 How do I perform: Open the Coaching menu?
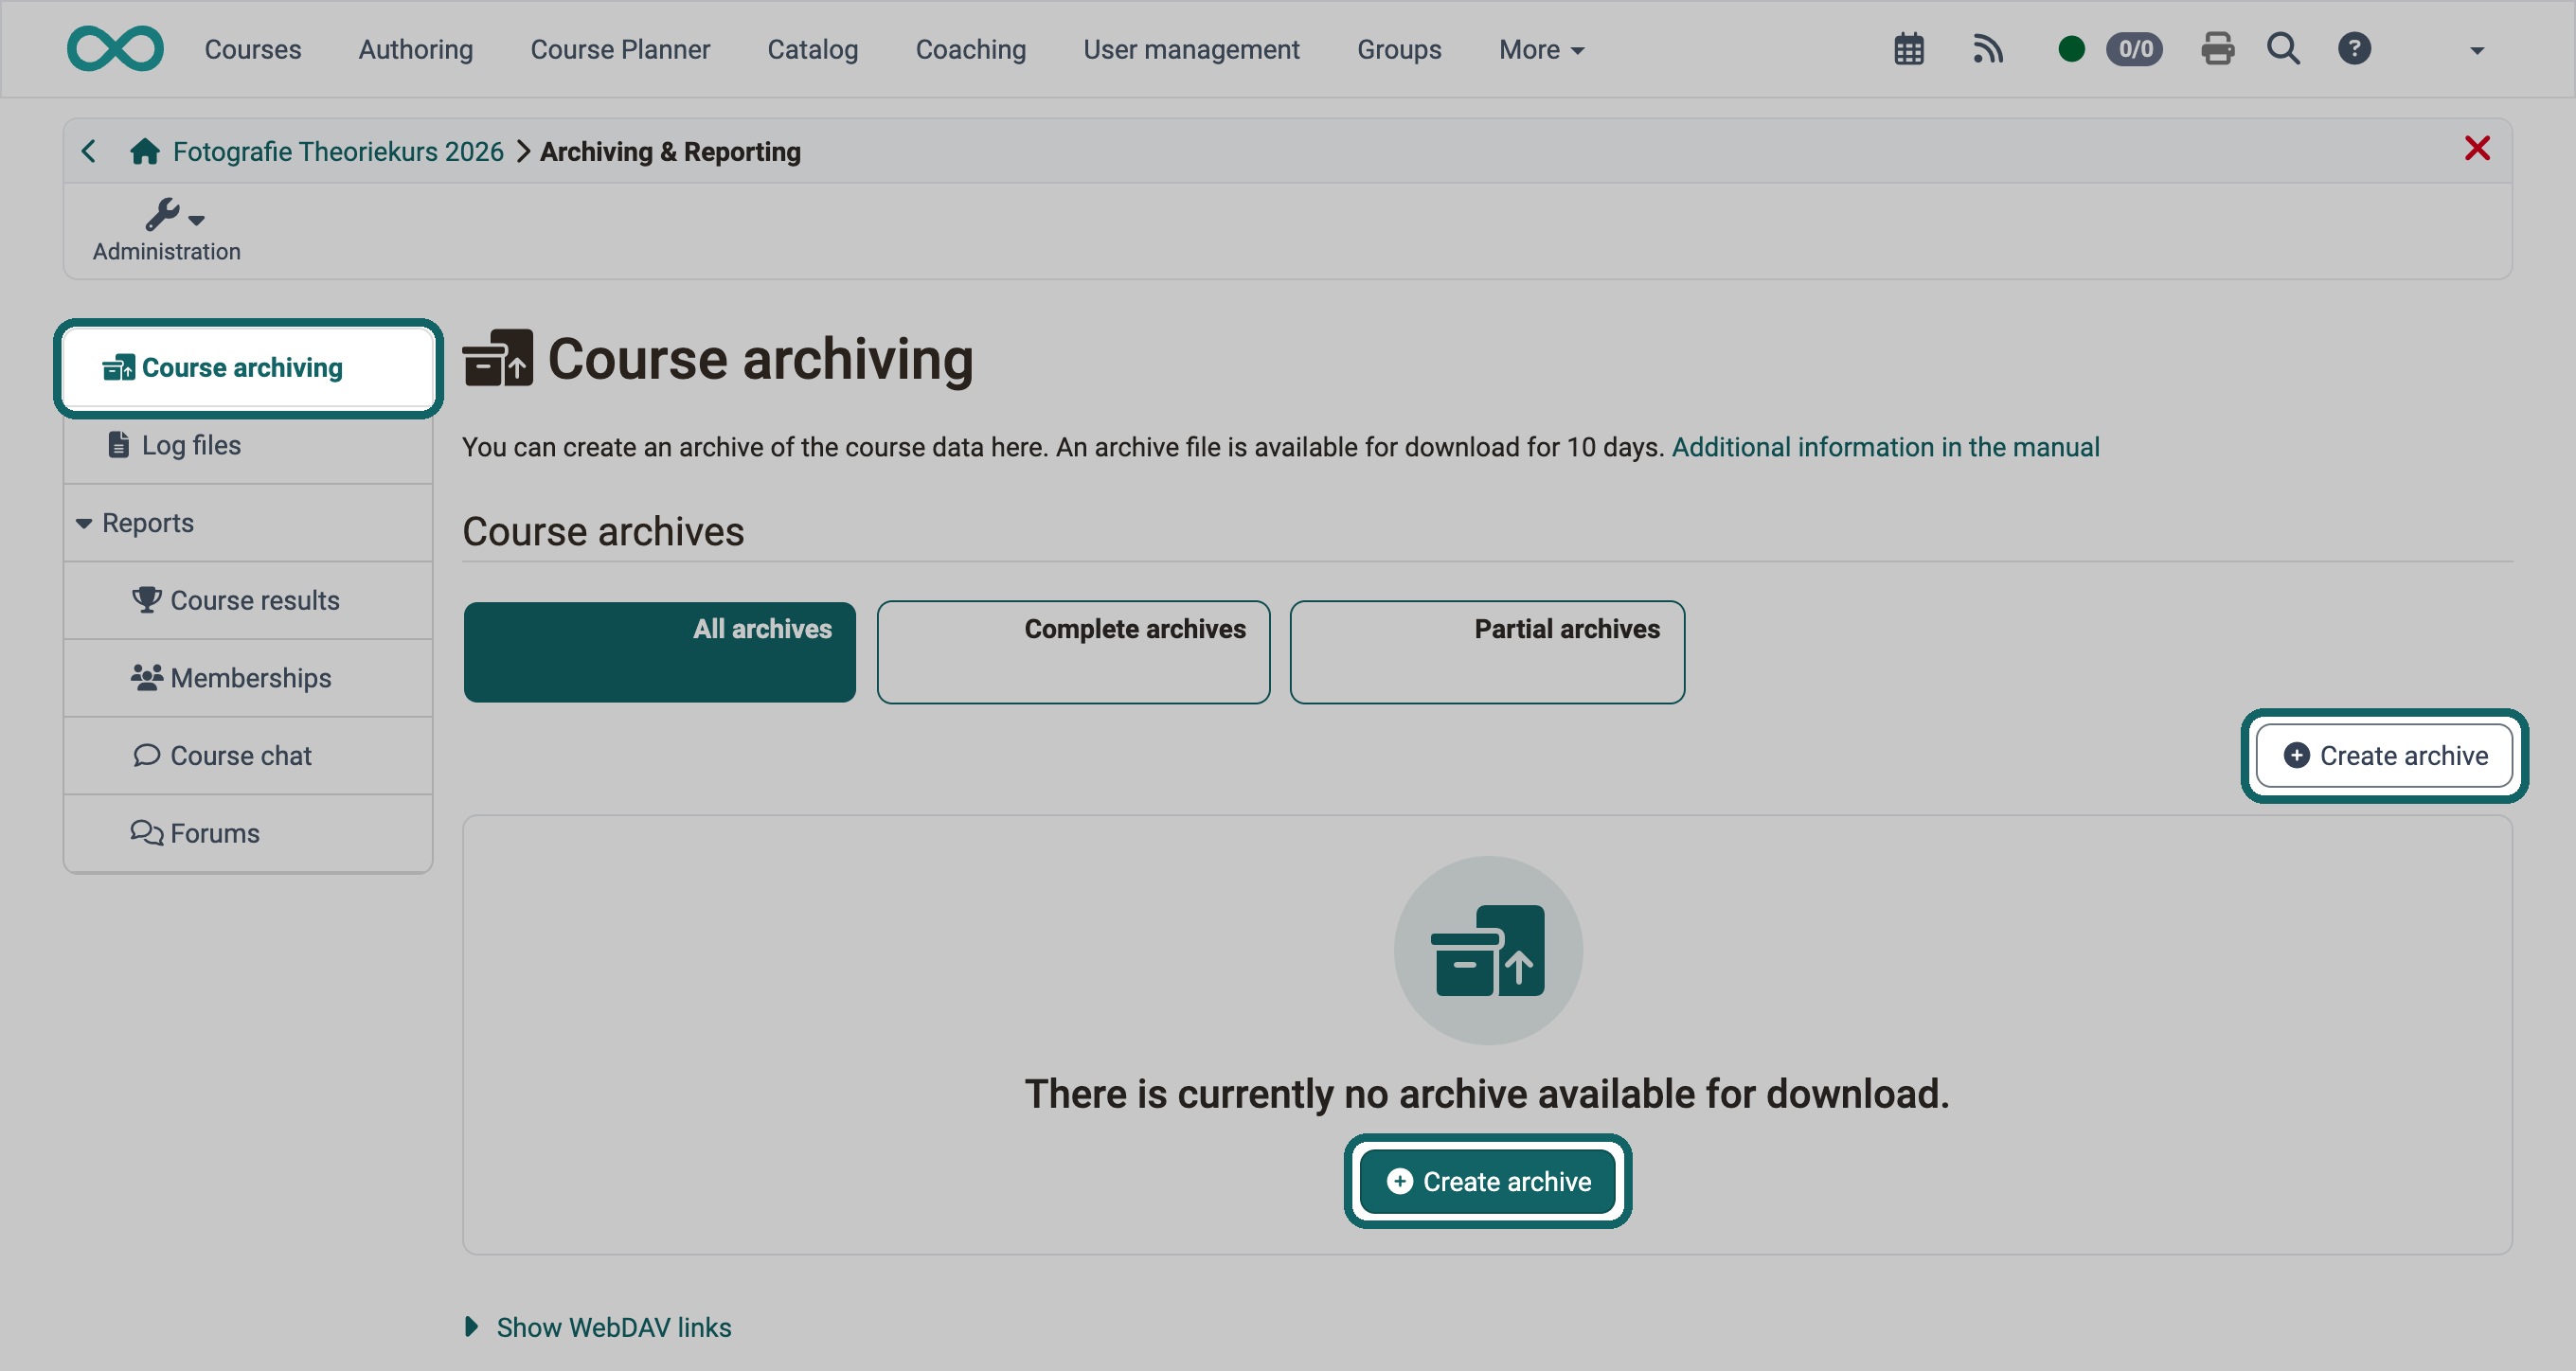971,49
